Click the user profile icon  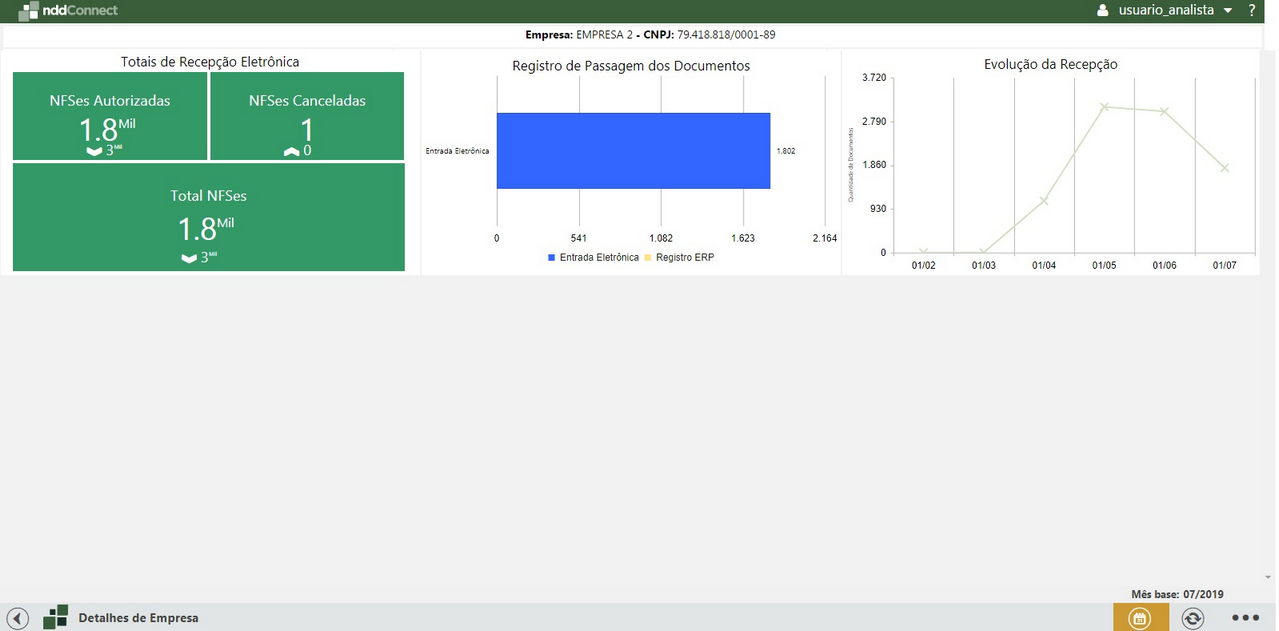[1103, 10]
